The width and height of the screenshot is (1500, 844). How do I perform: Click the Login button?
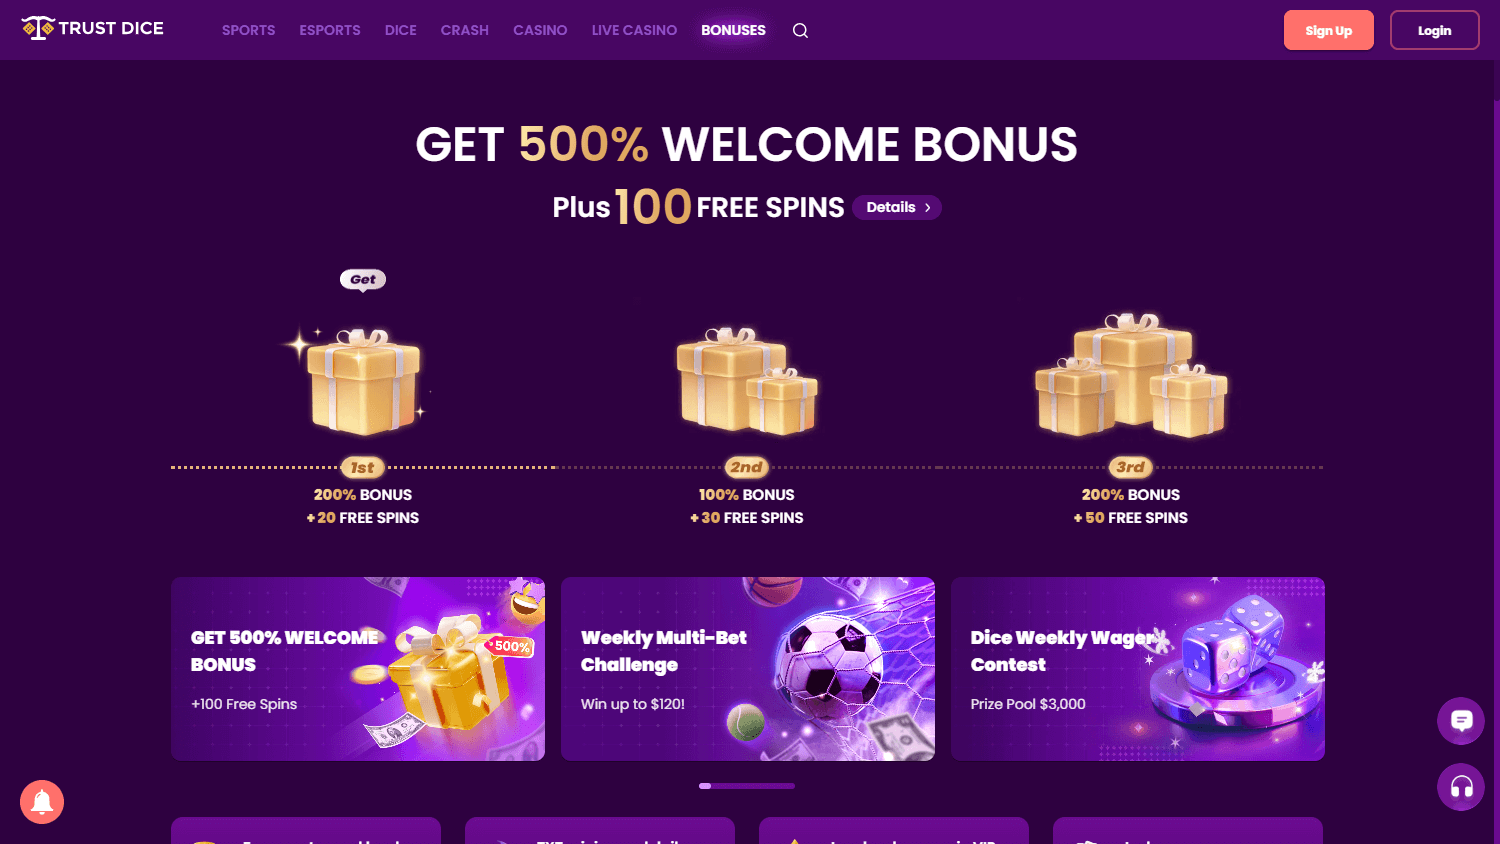pos(1434,30)
